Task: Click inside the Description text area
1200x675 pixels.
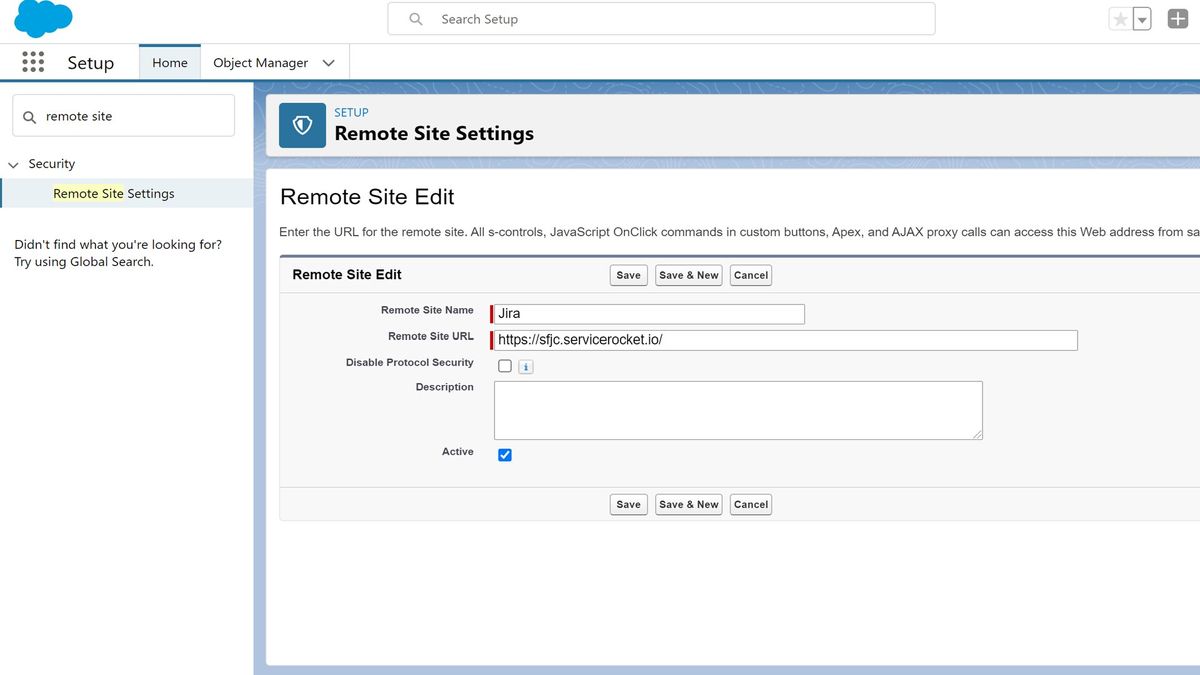Action: (x=737, y=410)
